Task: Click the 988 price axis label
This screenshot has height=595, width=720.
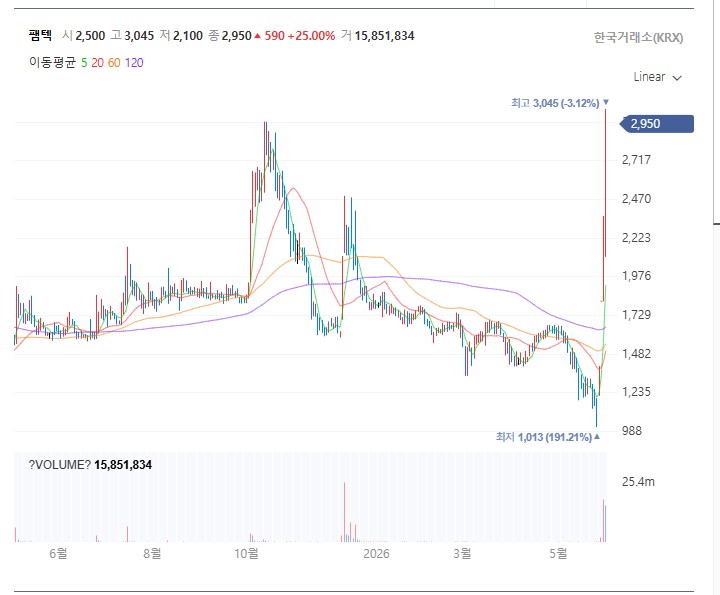Action: point(632,431)
